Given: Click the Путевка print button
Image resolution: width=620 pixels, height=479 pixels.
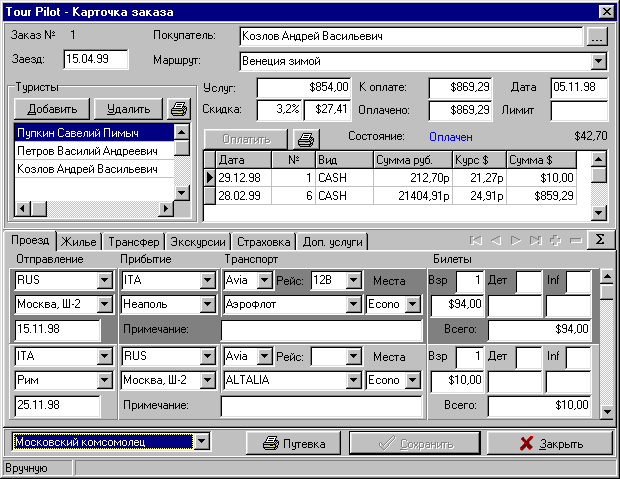Looking at the screenshot, I should pyautogui.click(x=294, y=443).
